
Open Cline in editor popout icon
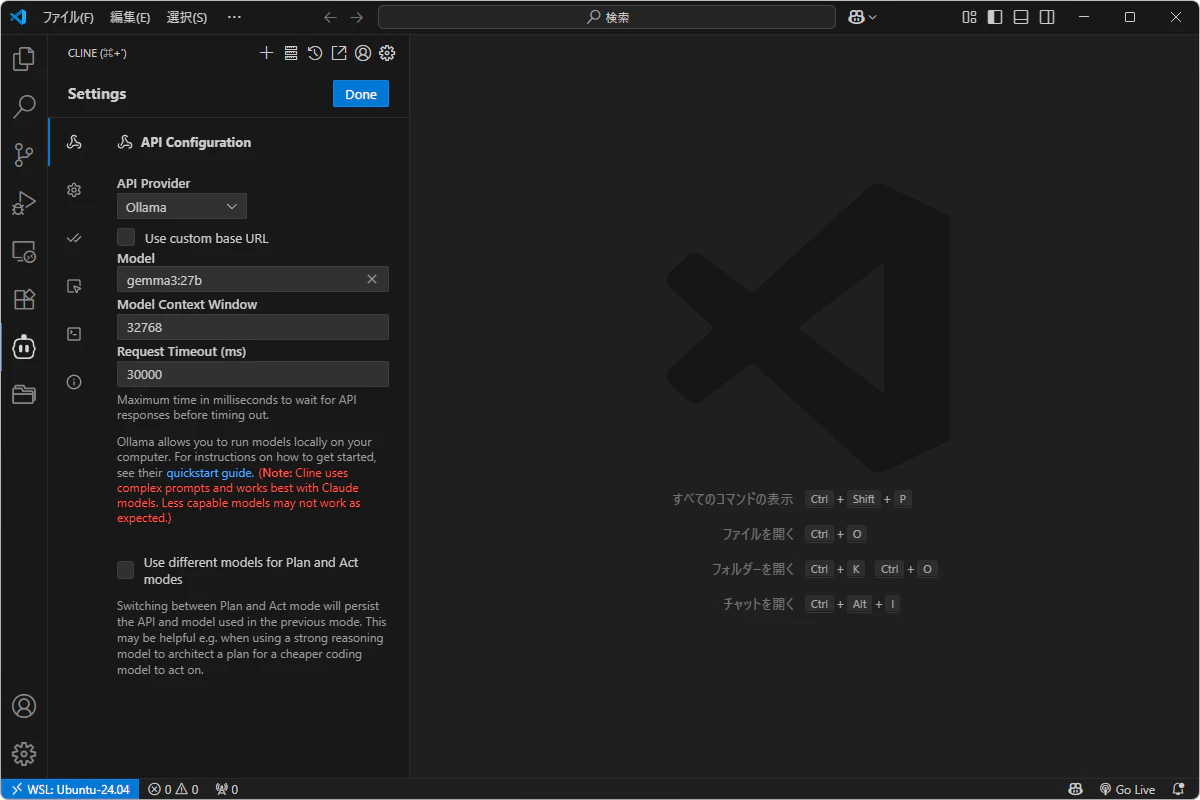[x=339, y=53]
